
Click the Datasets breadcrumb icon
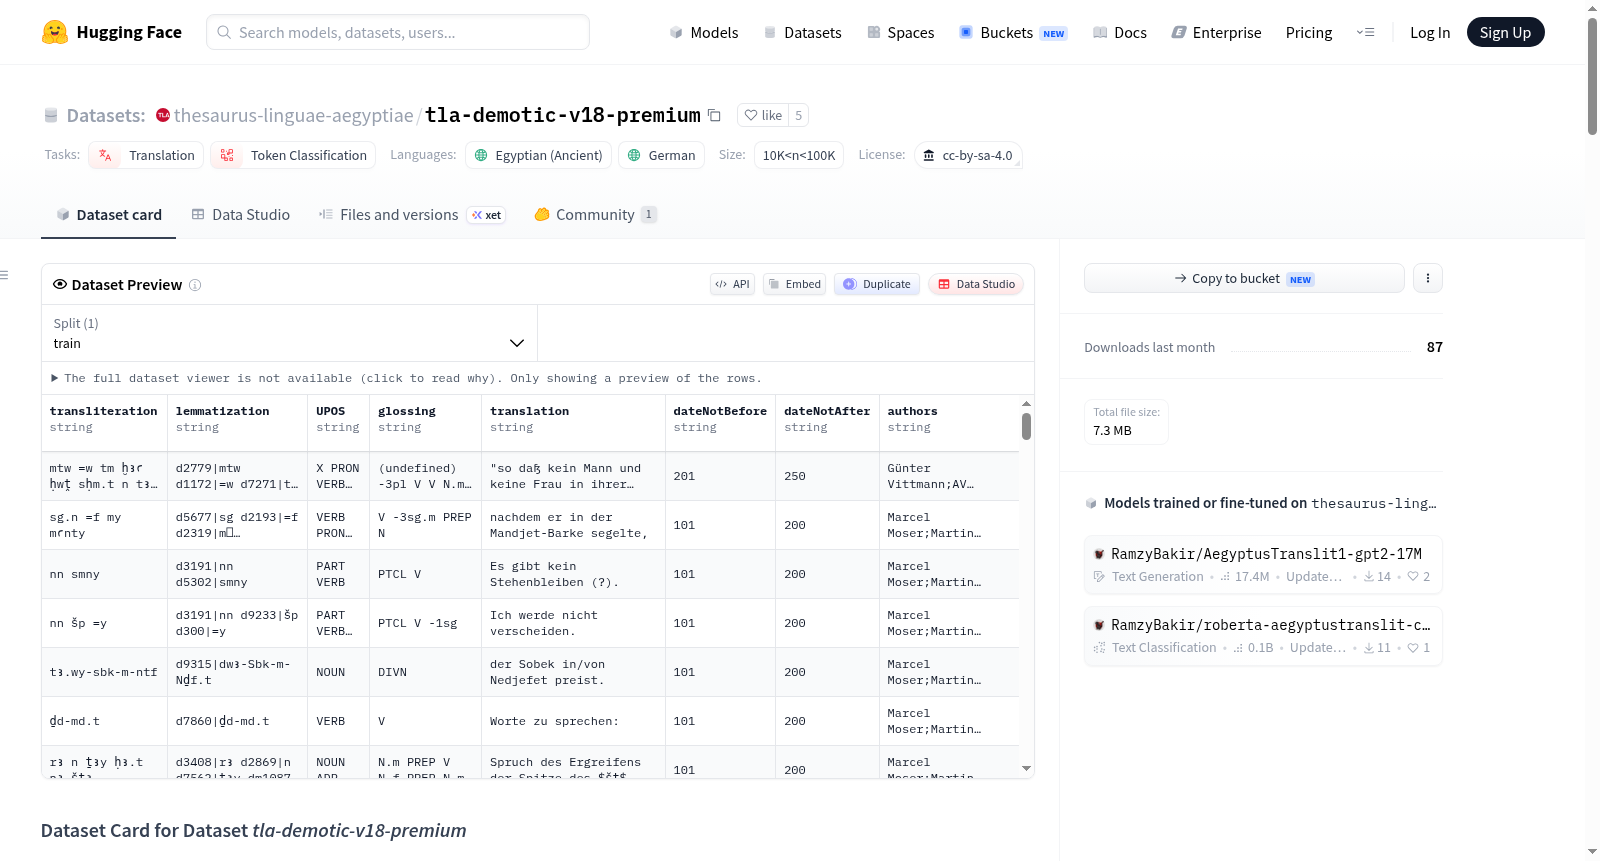[51, 115]
